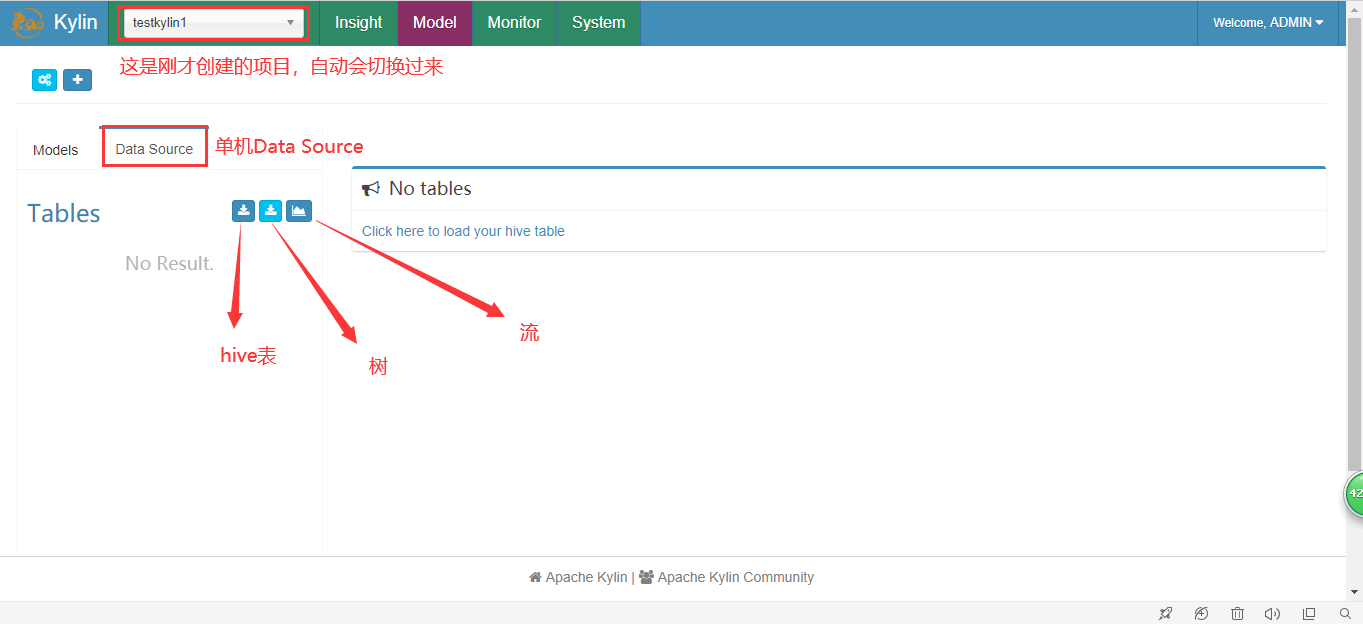
Task: Click the trash bin icon in status bar
Action: (x=1237, y=613)
